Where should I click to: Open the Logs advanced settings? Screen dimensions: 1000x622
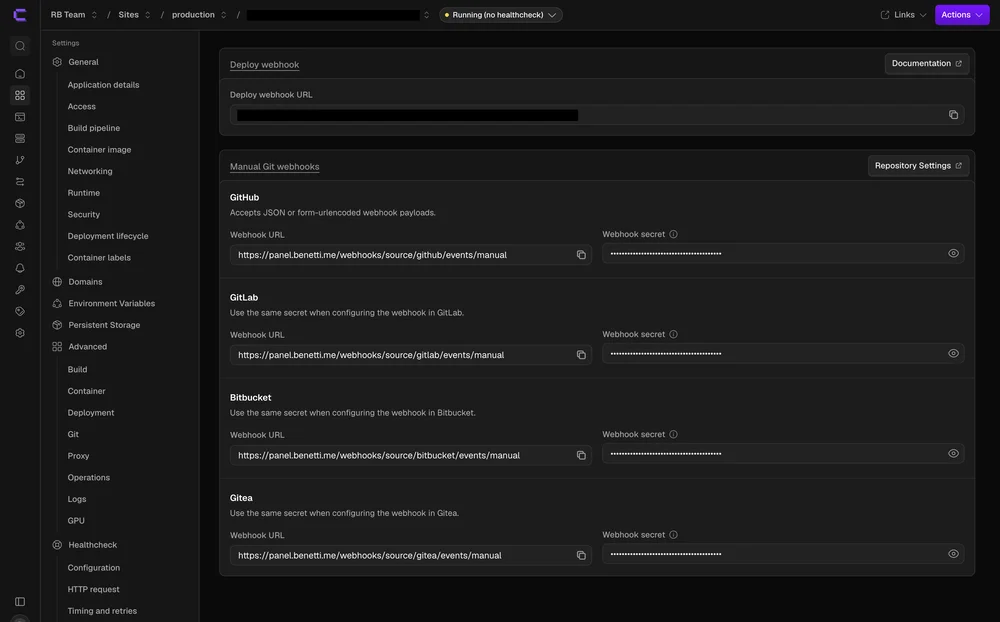(77, 499)
